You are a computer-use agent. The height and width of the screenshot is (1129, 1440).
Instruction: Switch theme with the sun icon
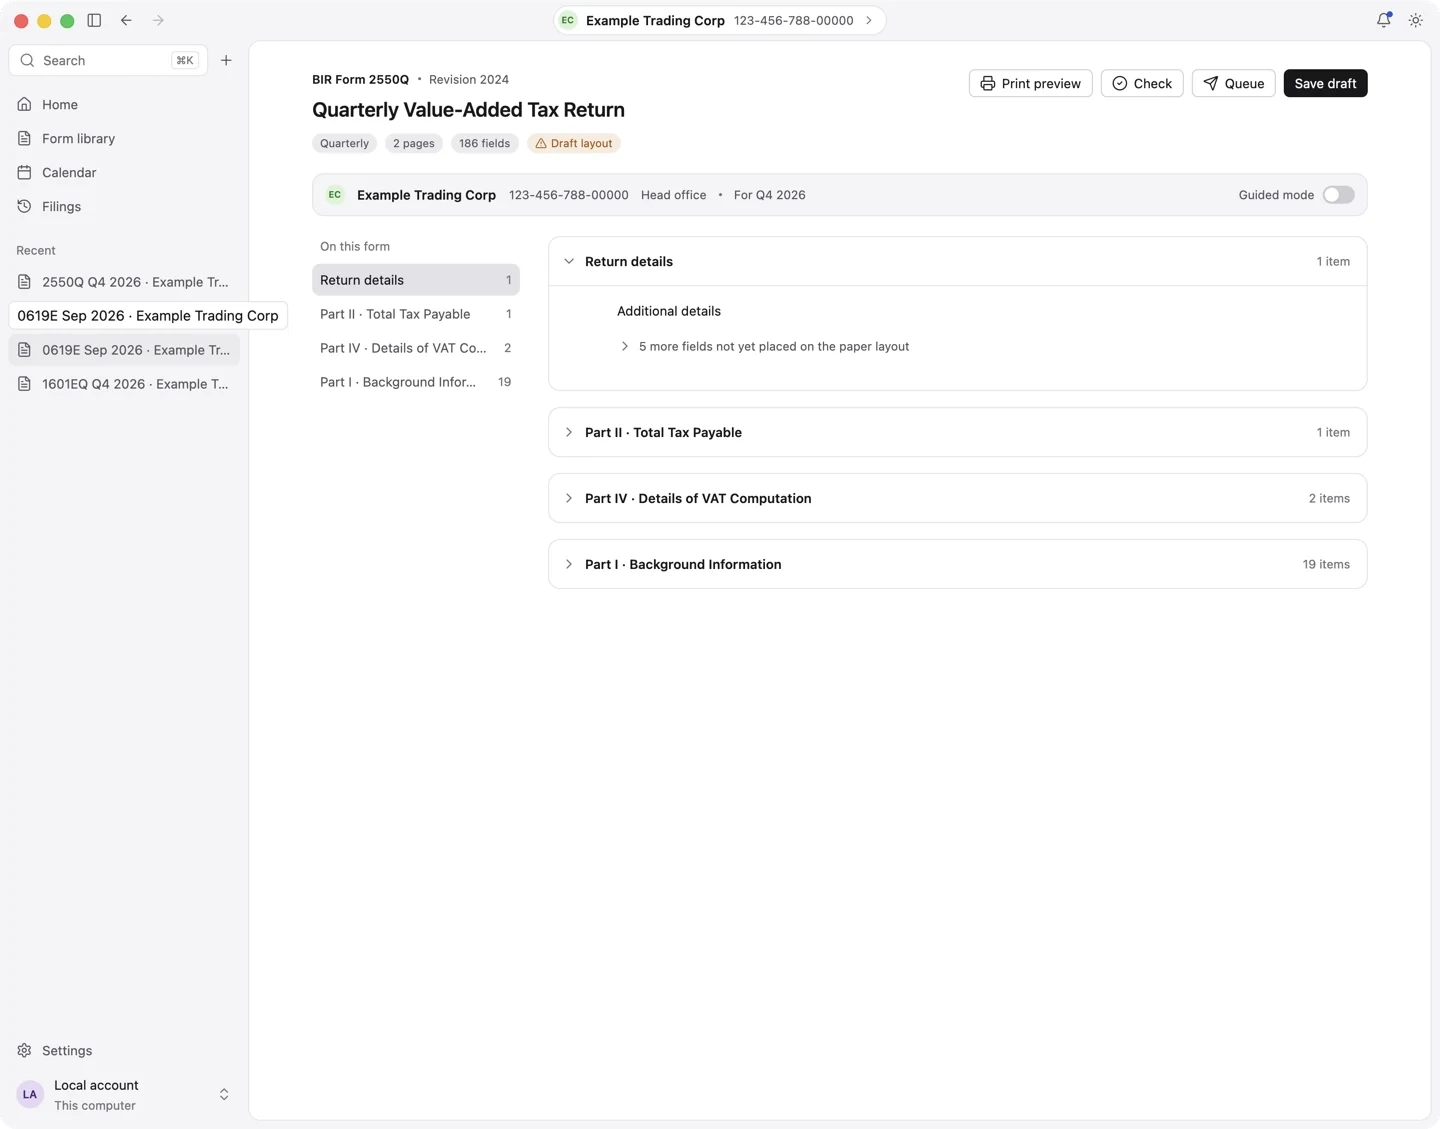pyautogui.click(x=1416, y=20)
